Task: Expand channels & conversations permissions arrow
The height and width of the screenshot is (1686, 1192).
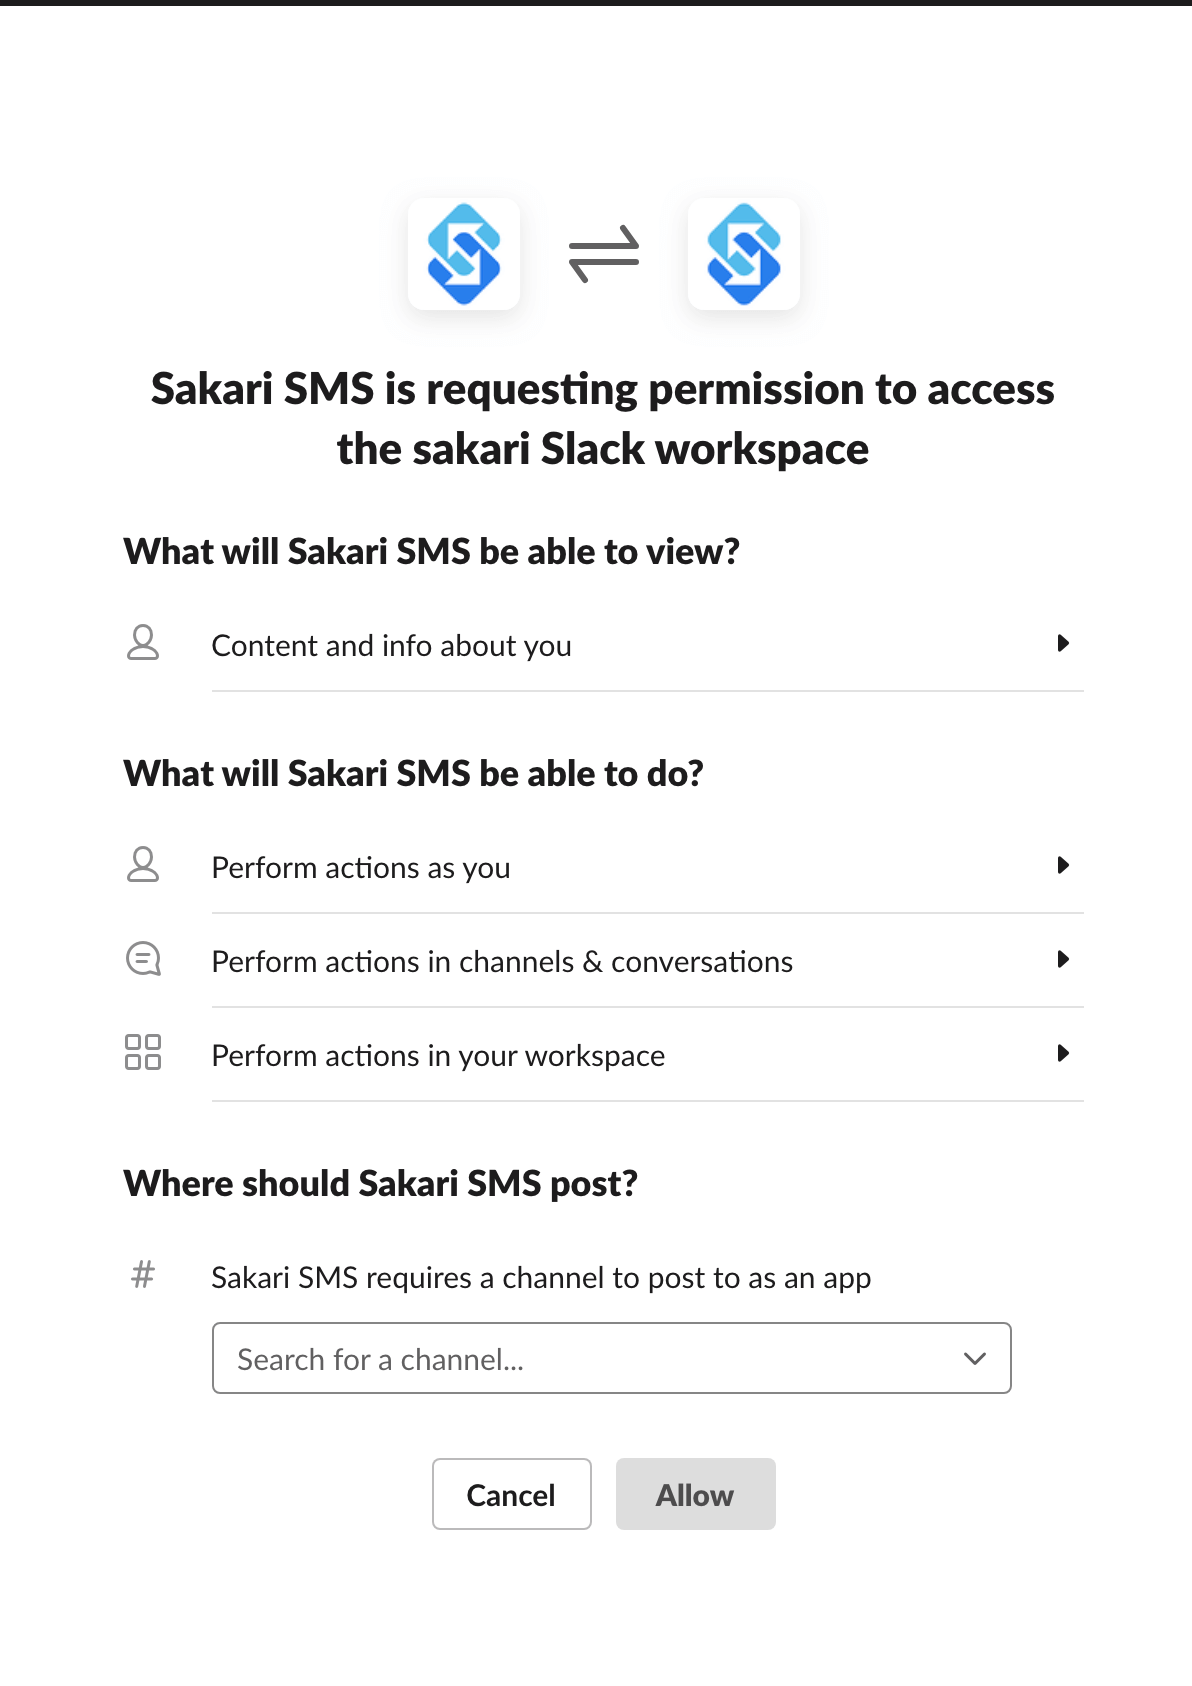Action: [x=1063, y=959]
